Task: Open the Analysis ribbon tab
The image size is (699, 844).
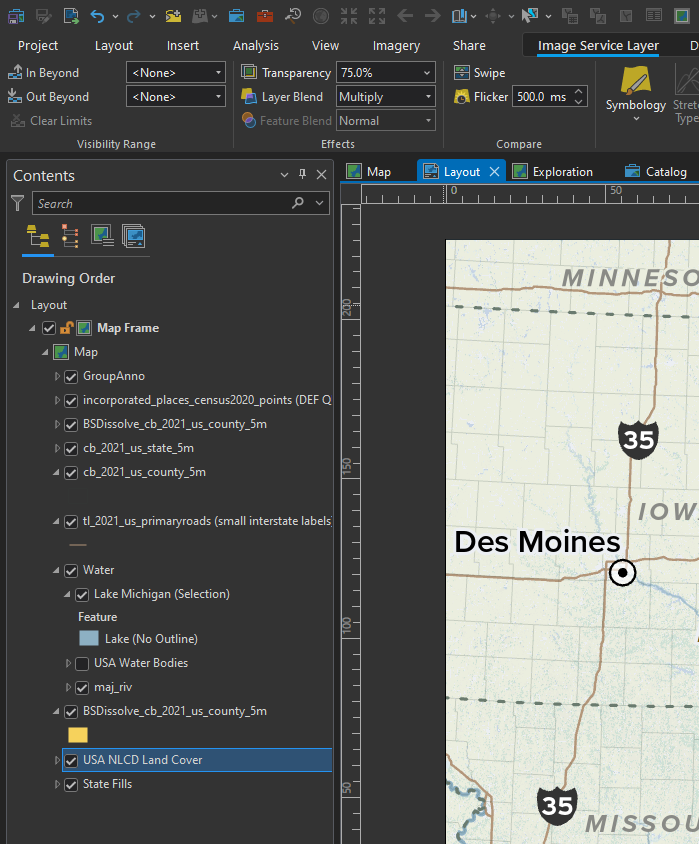Action: point(256,46)
